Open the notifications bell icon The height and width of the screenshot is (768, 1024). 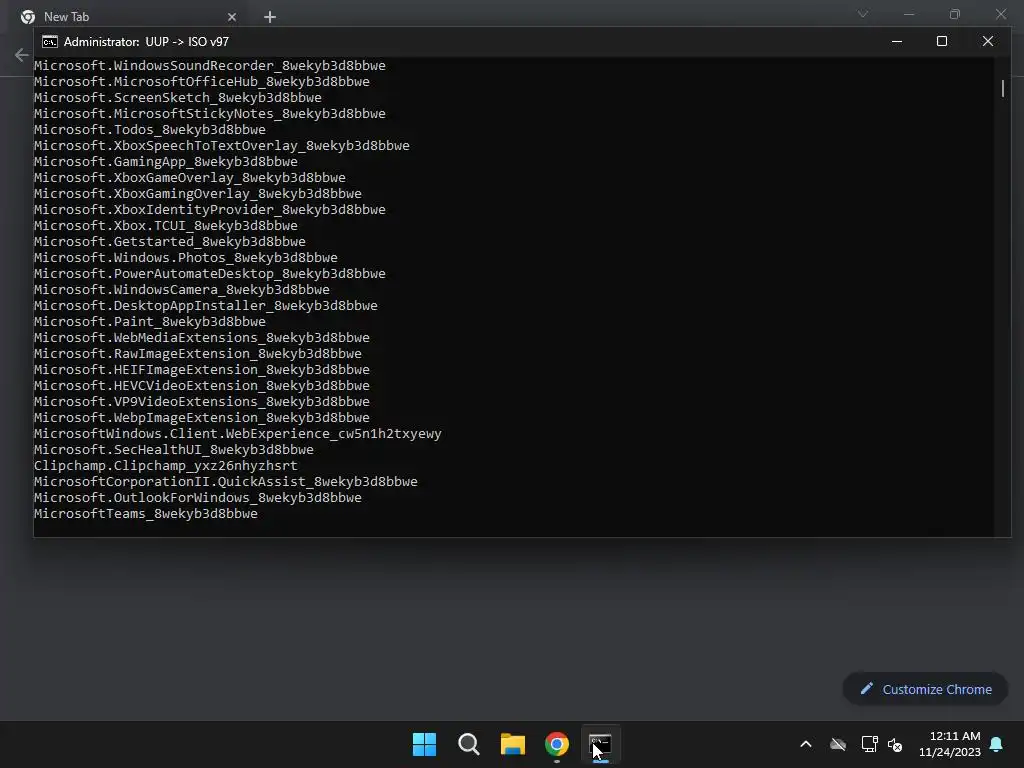(x=997, y=744)
